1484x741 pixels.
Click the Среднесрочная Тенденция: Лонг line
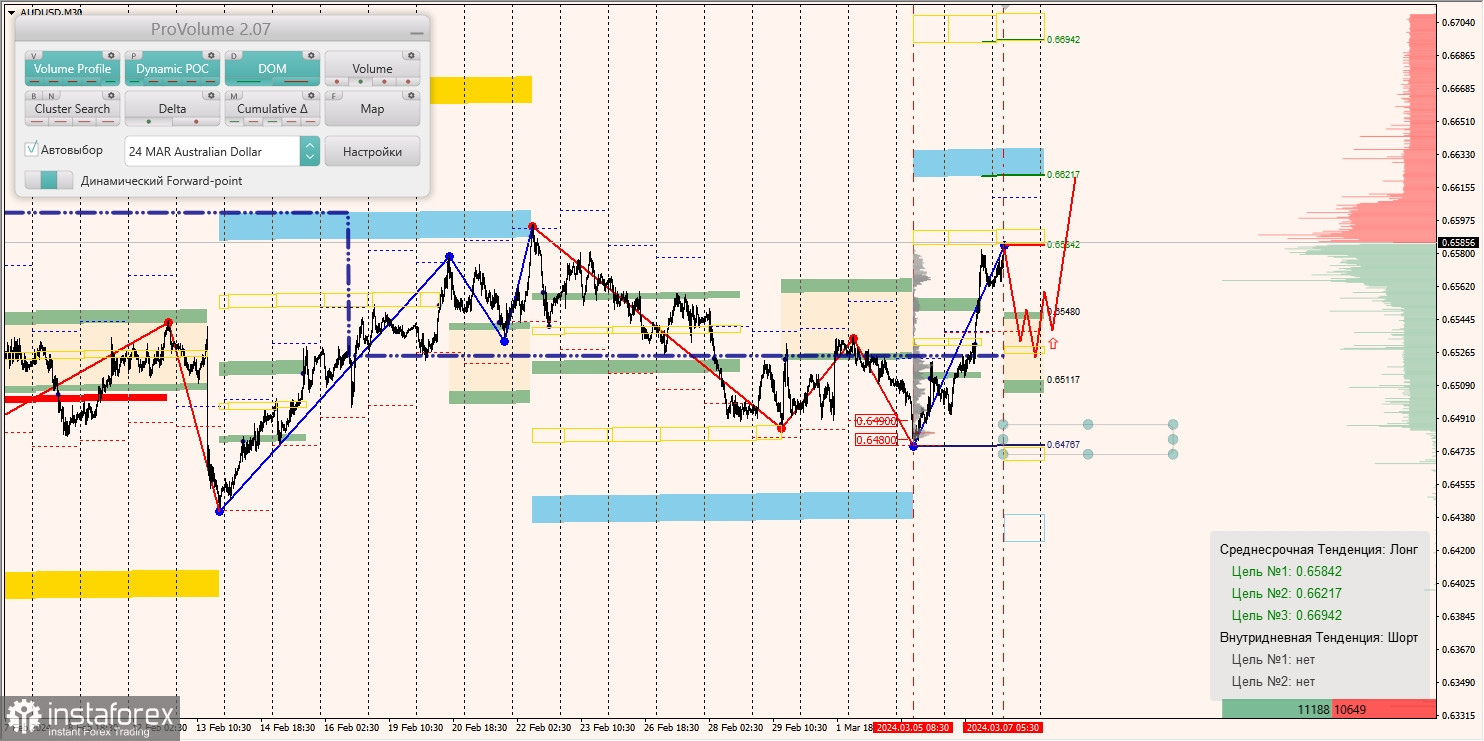coord(1317,550)
